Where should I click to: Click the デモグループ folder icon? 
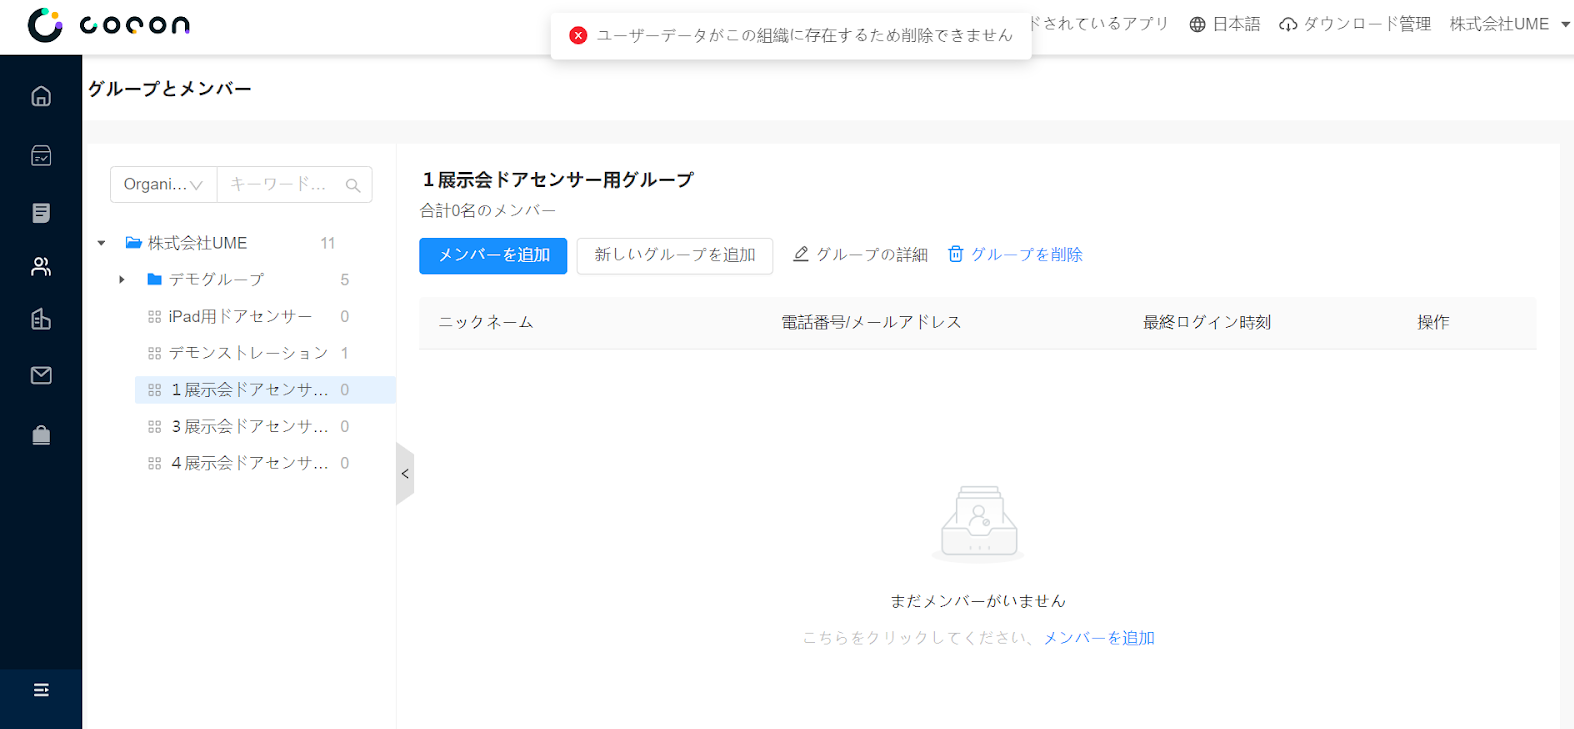[x=155, y=279]
